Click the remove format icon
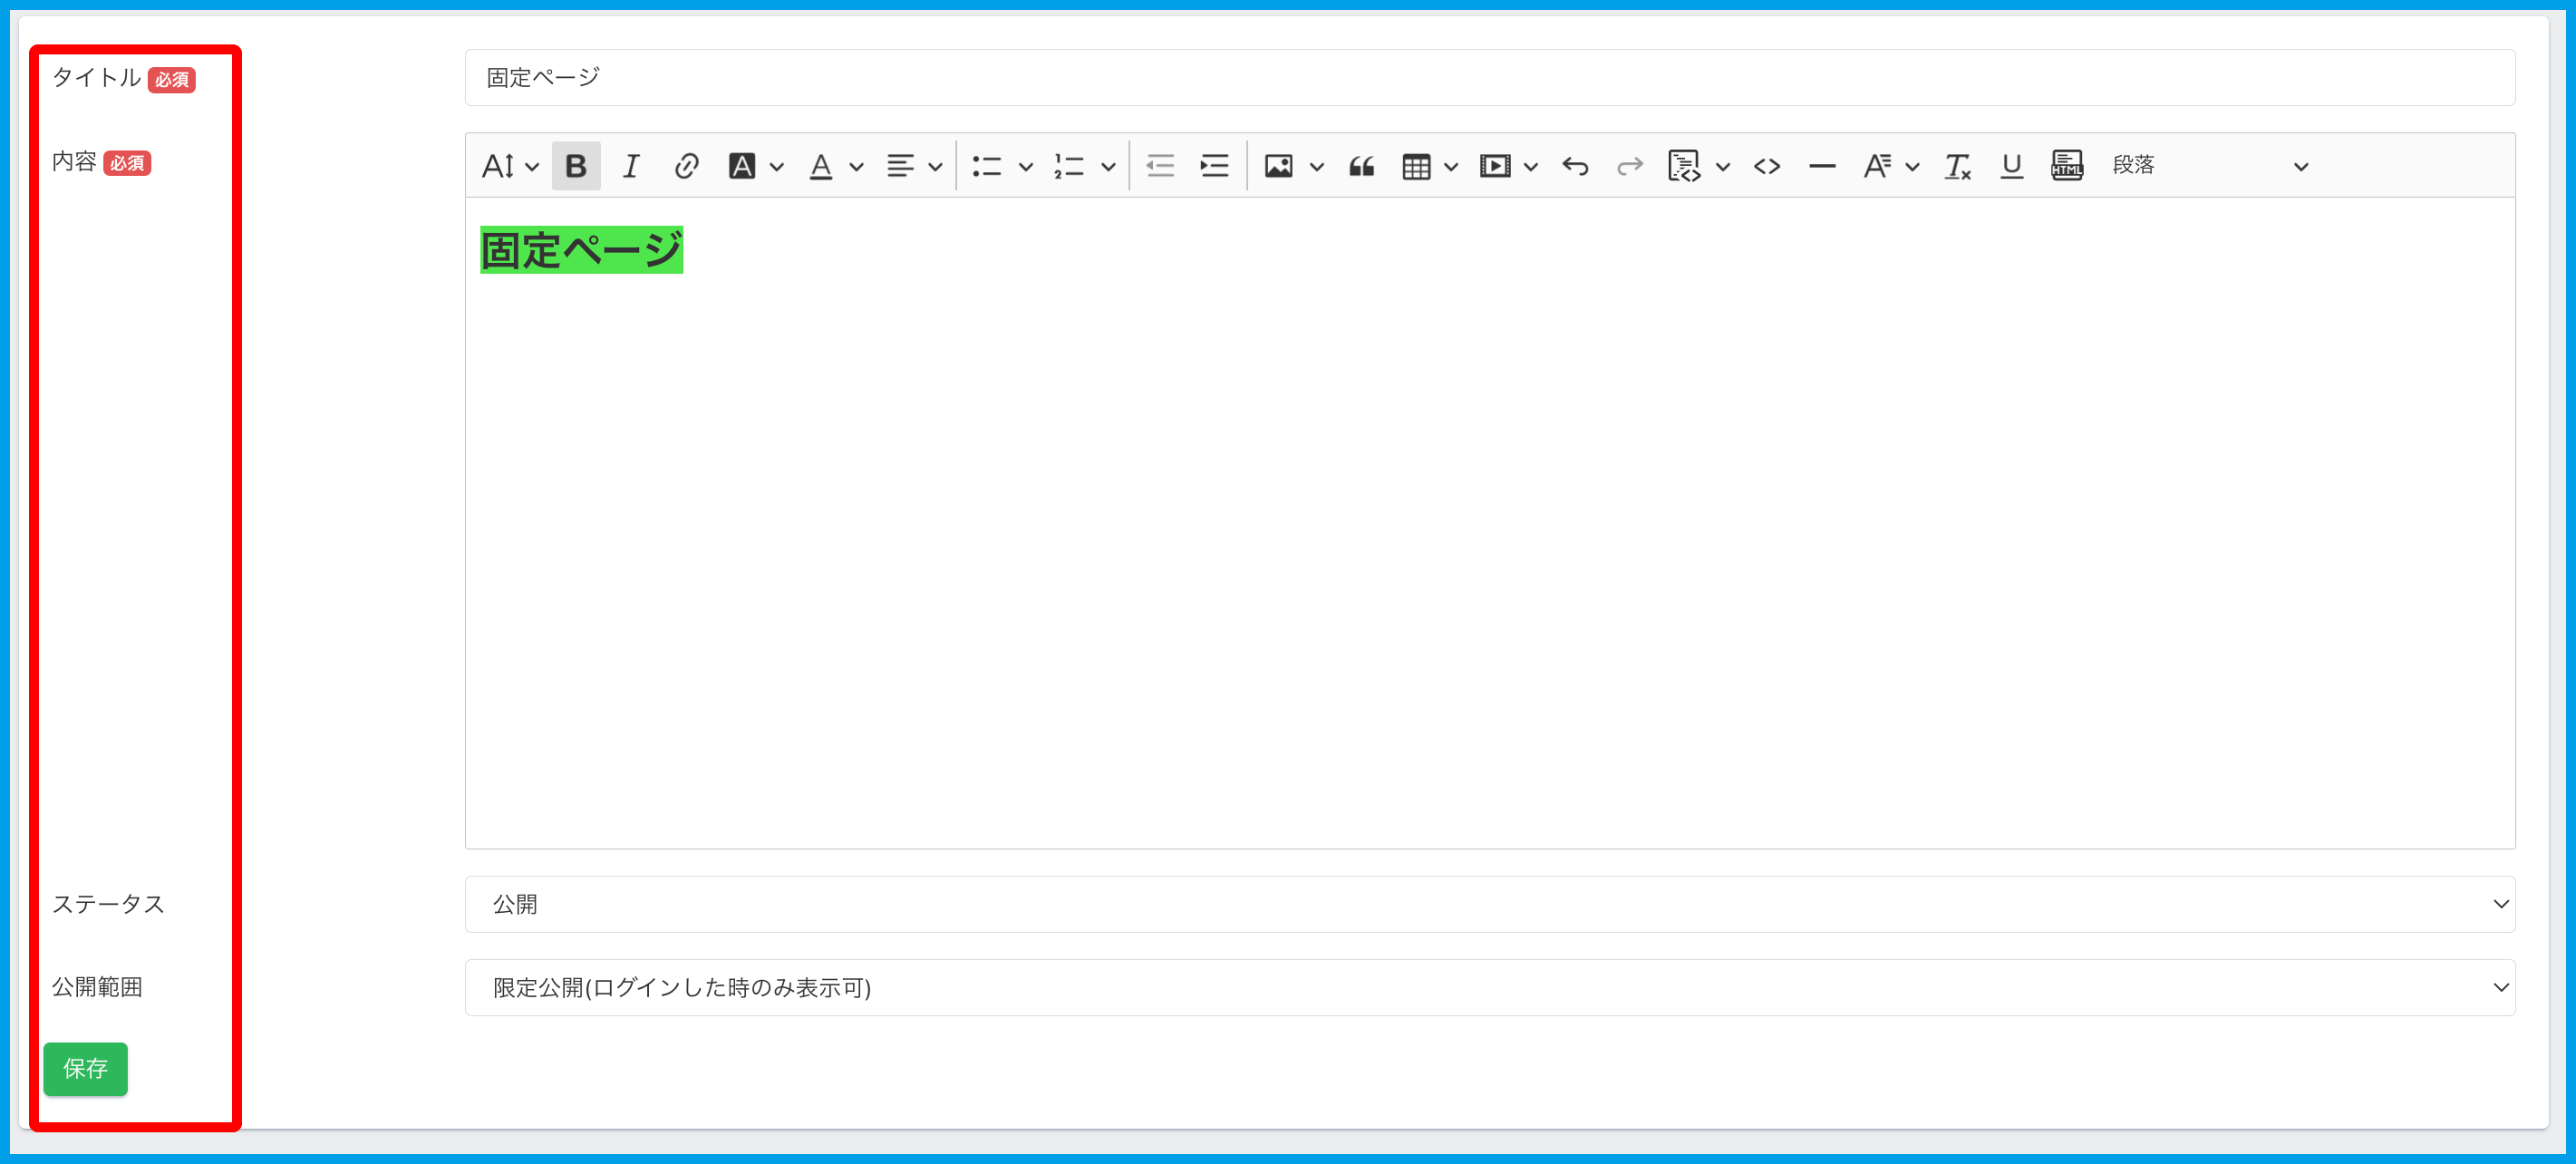Screen dimensions: 2576x1164 coord(1957,166)
